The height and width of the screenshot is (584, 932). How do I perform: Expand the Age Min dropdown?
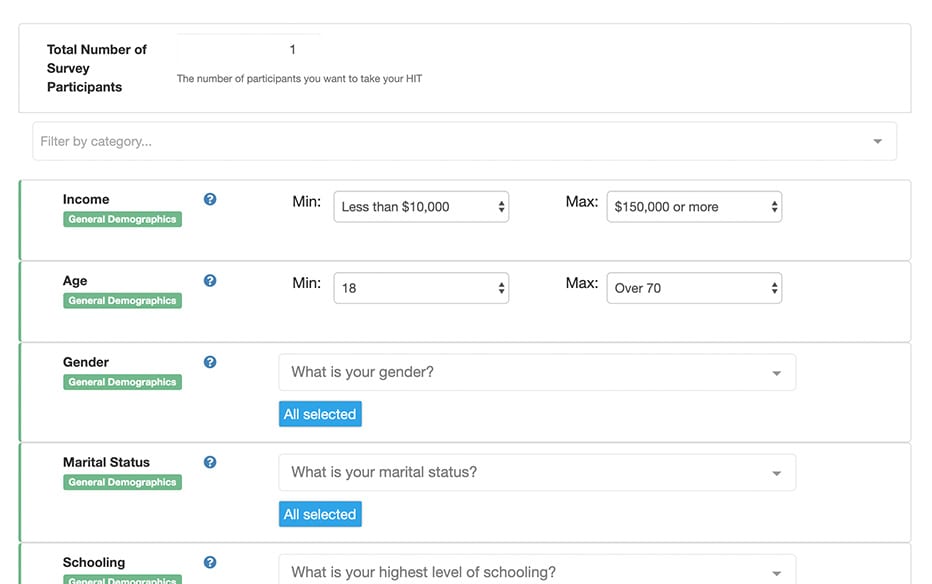[x=421, y=288]
